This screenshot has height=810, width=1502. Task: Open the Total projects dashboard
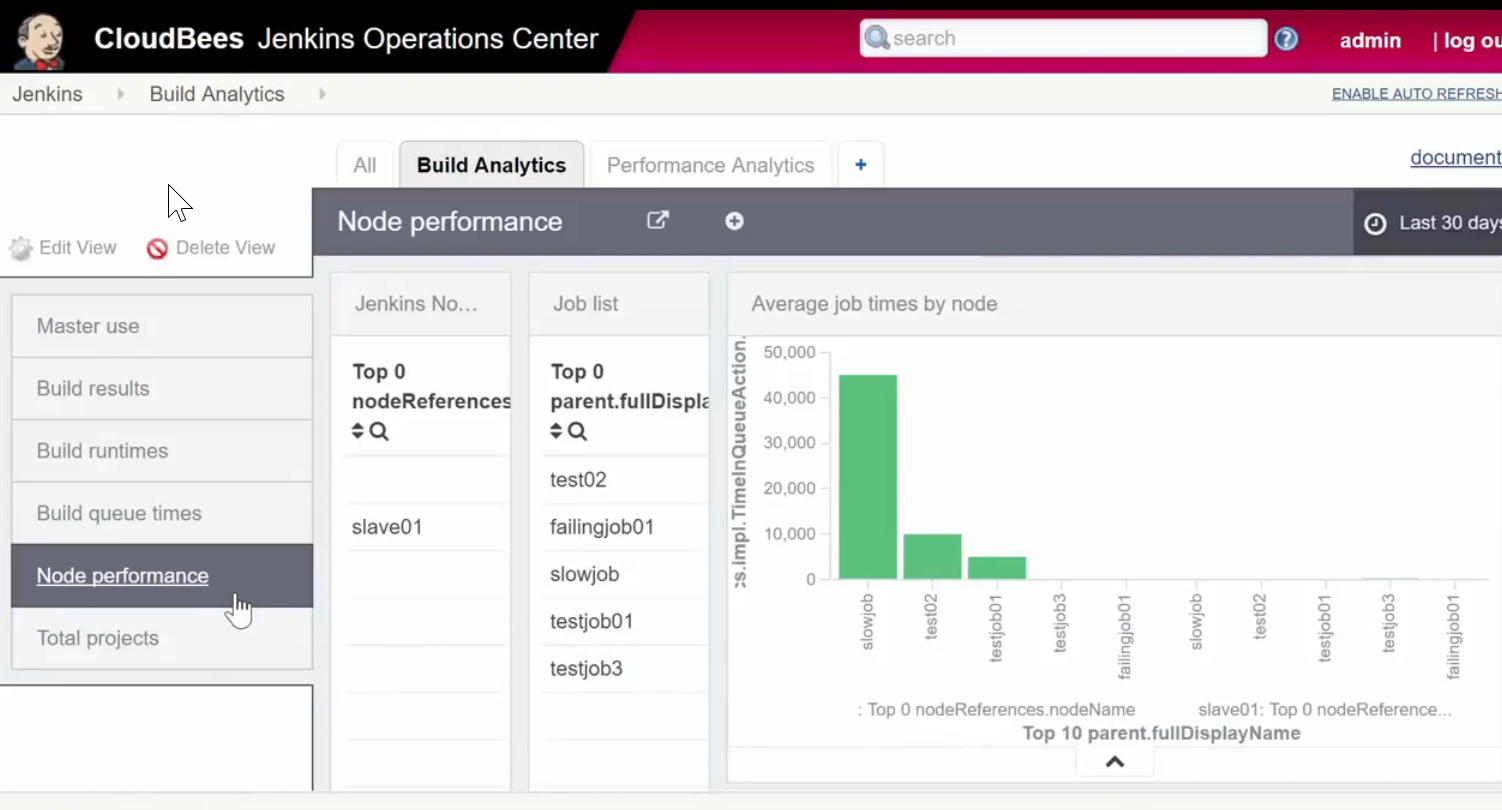[98, 638]
